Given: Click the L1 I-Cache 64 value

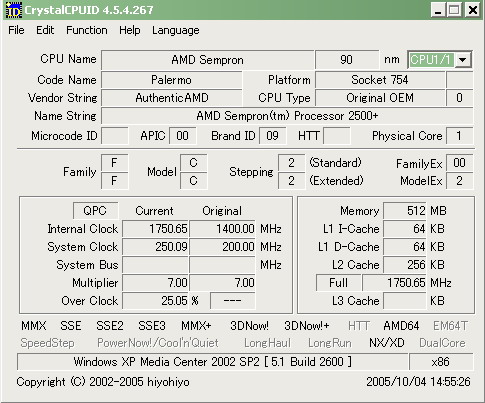Looking at the screenshot, I should pyautogui.click(x=405, y=229).
